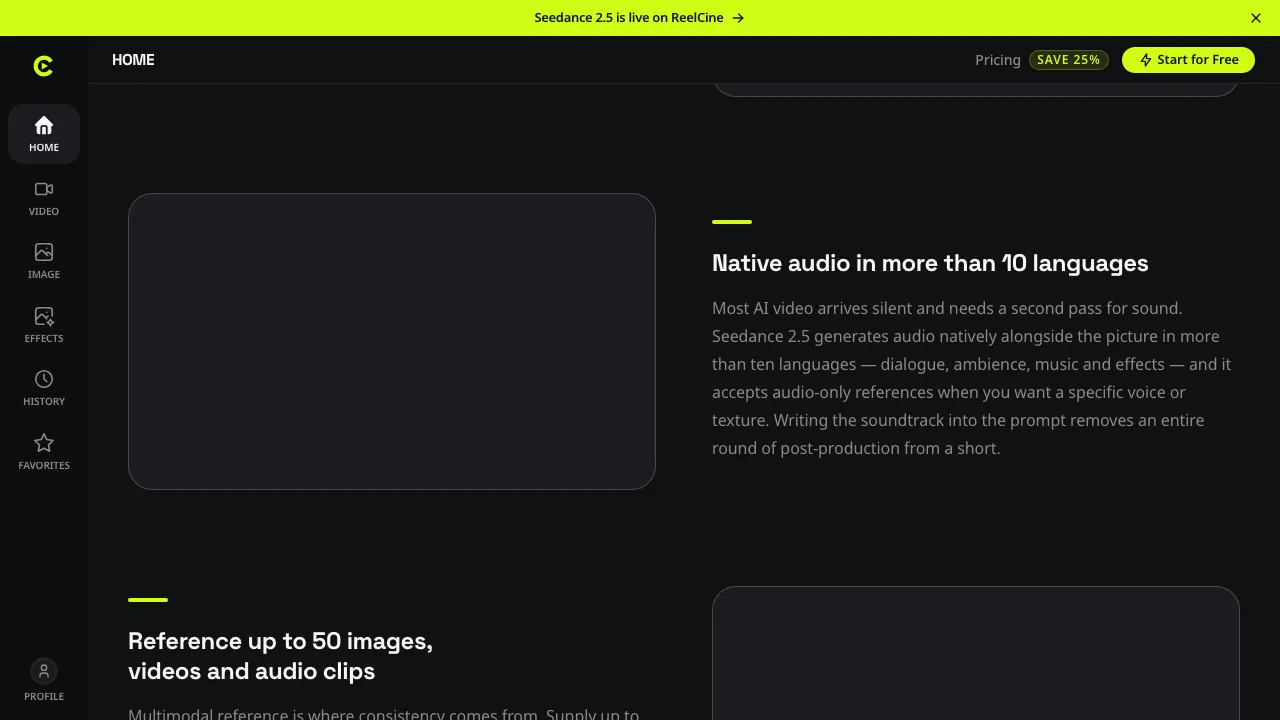The image size is (1280, 720).
Task: Open the Effects sidebar item
Action: [x=44, y=325]
